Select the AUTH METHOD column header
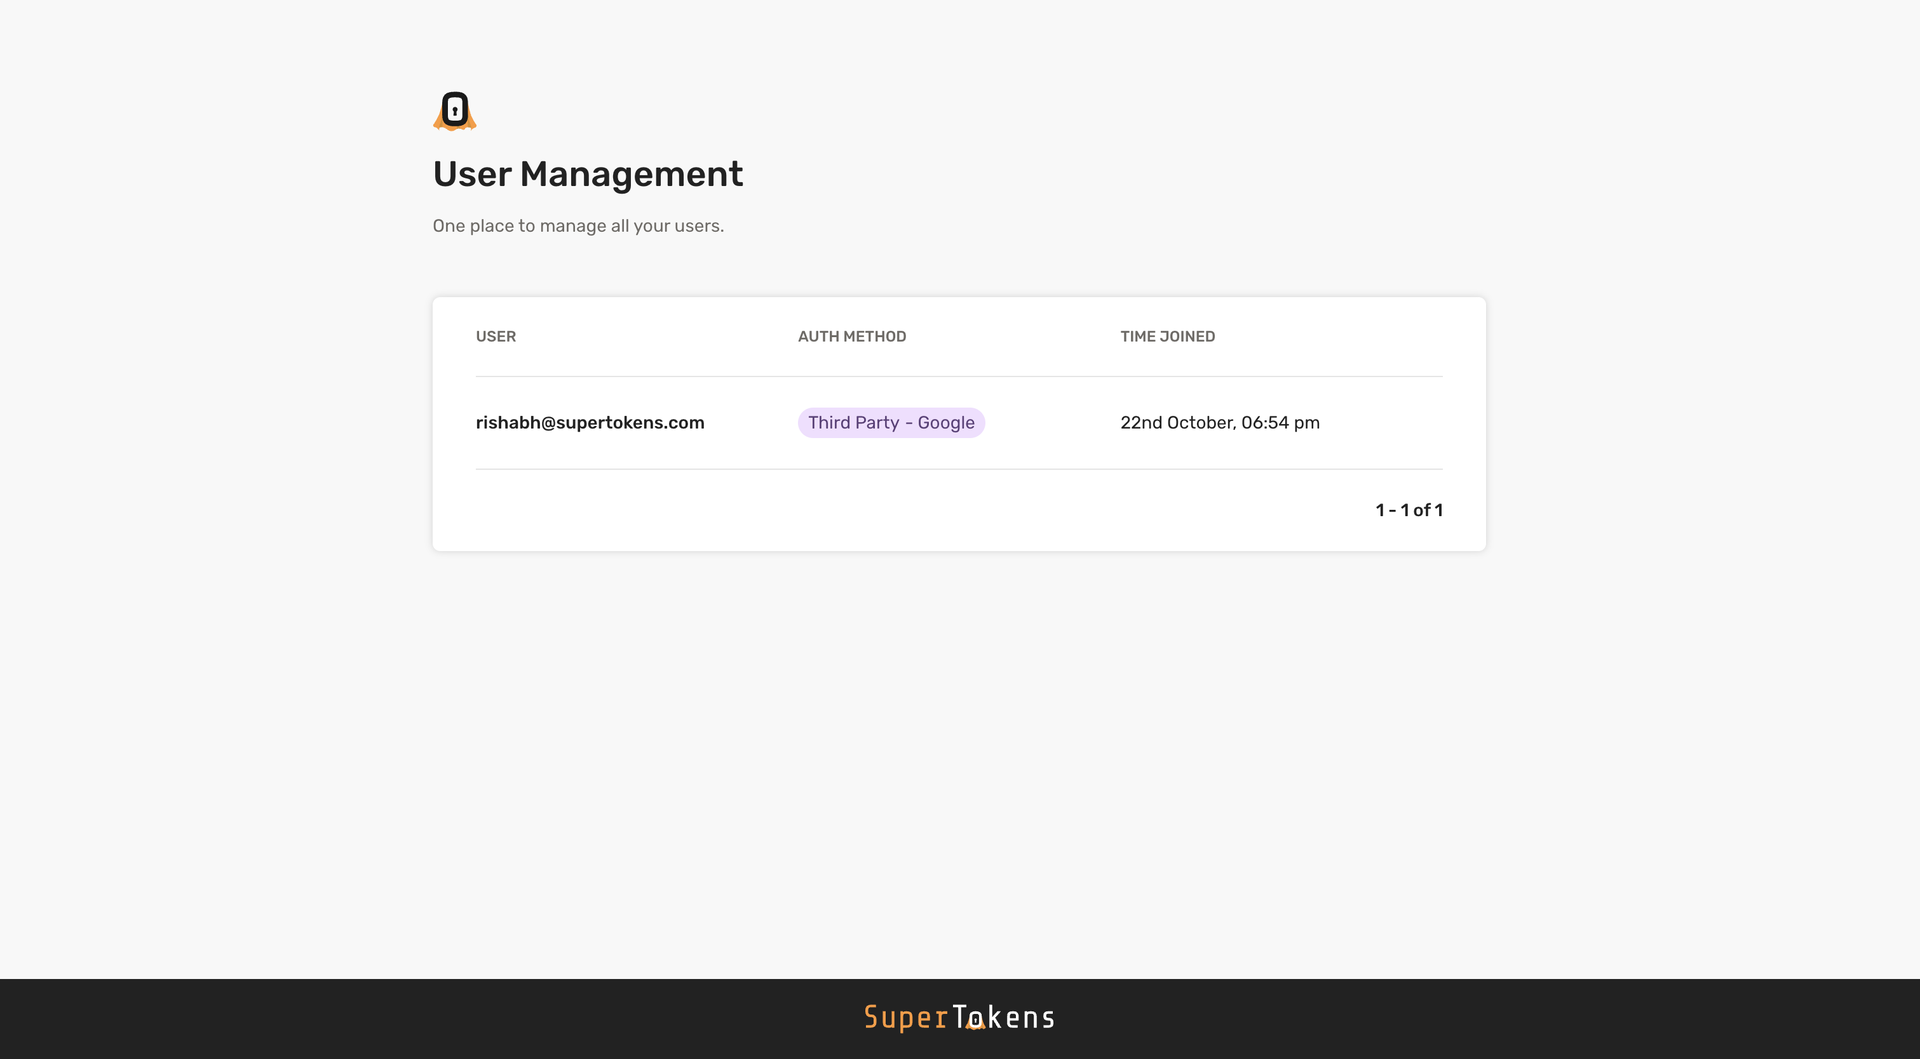The width and height of the screenshot is (1920, 1059). (852, 337)
